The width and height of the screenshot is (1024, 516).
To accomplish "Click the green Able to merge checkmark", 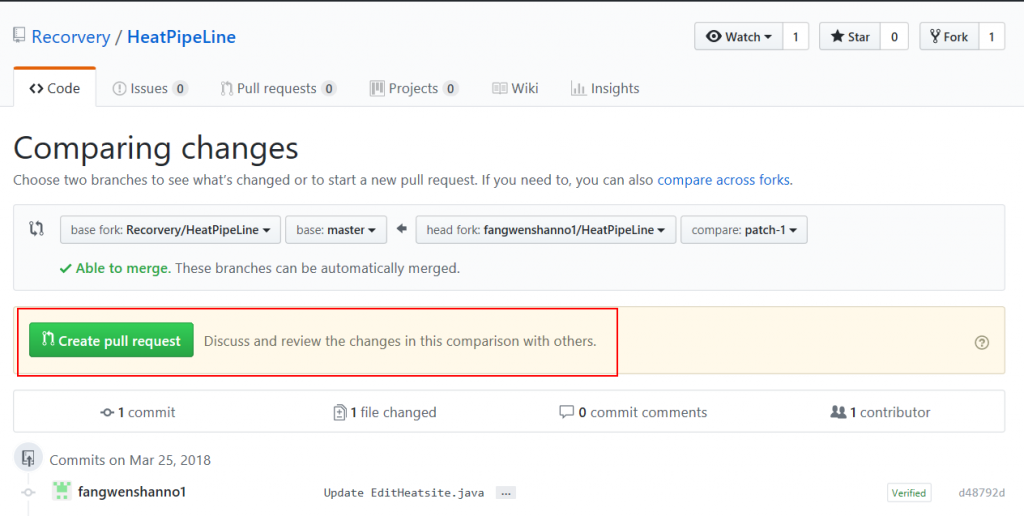I will pos(65,268).
